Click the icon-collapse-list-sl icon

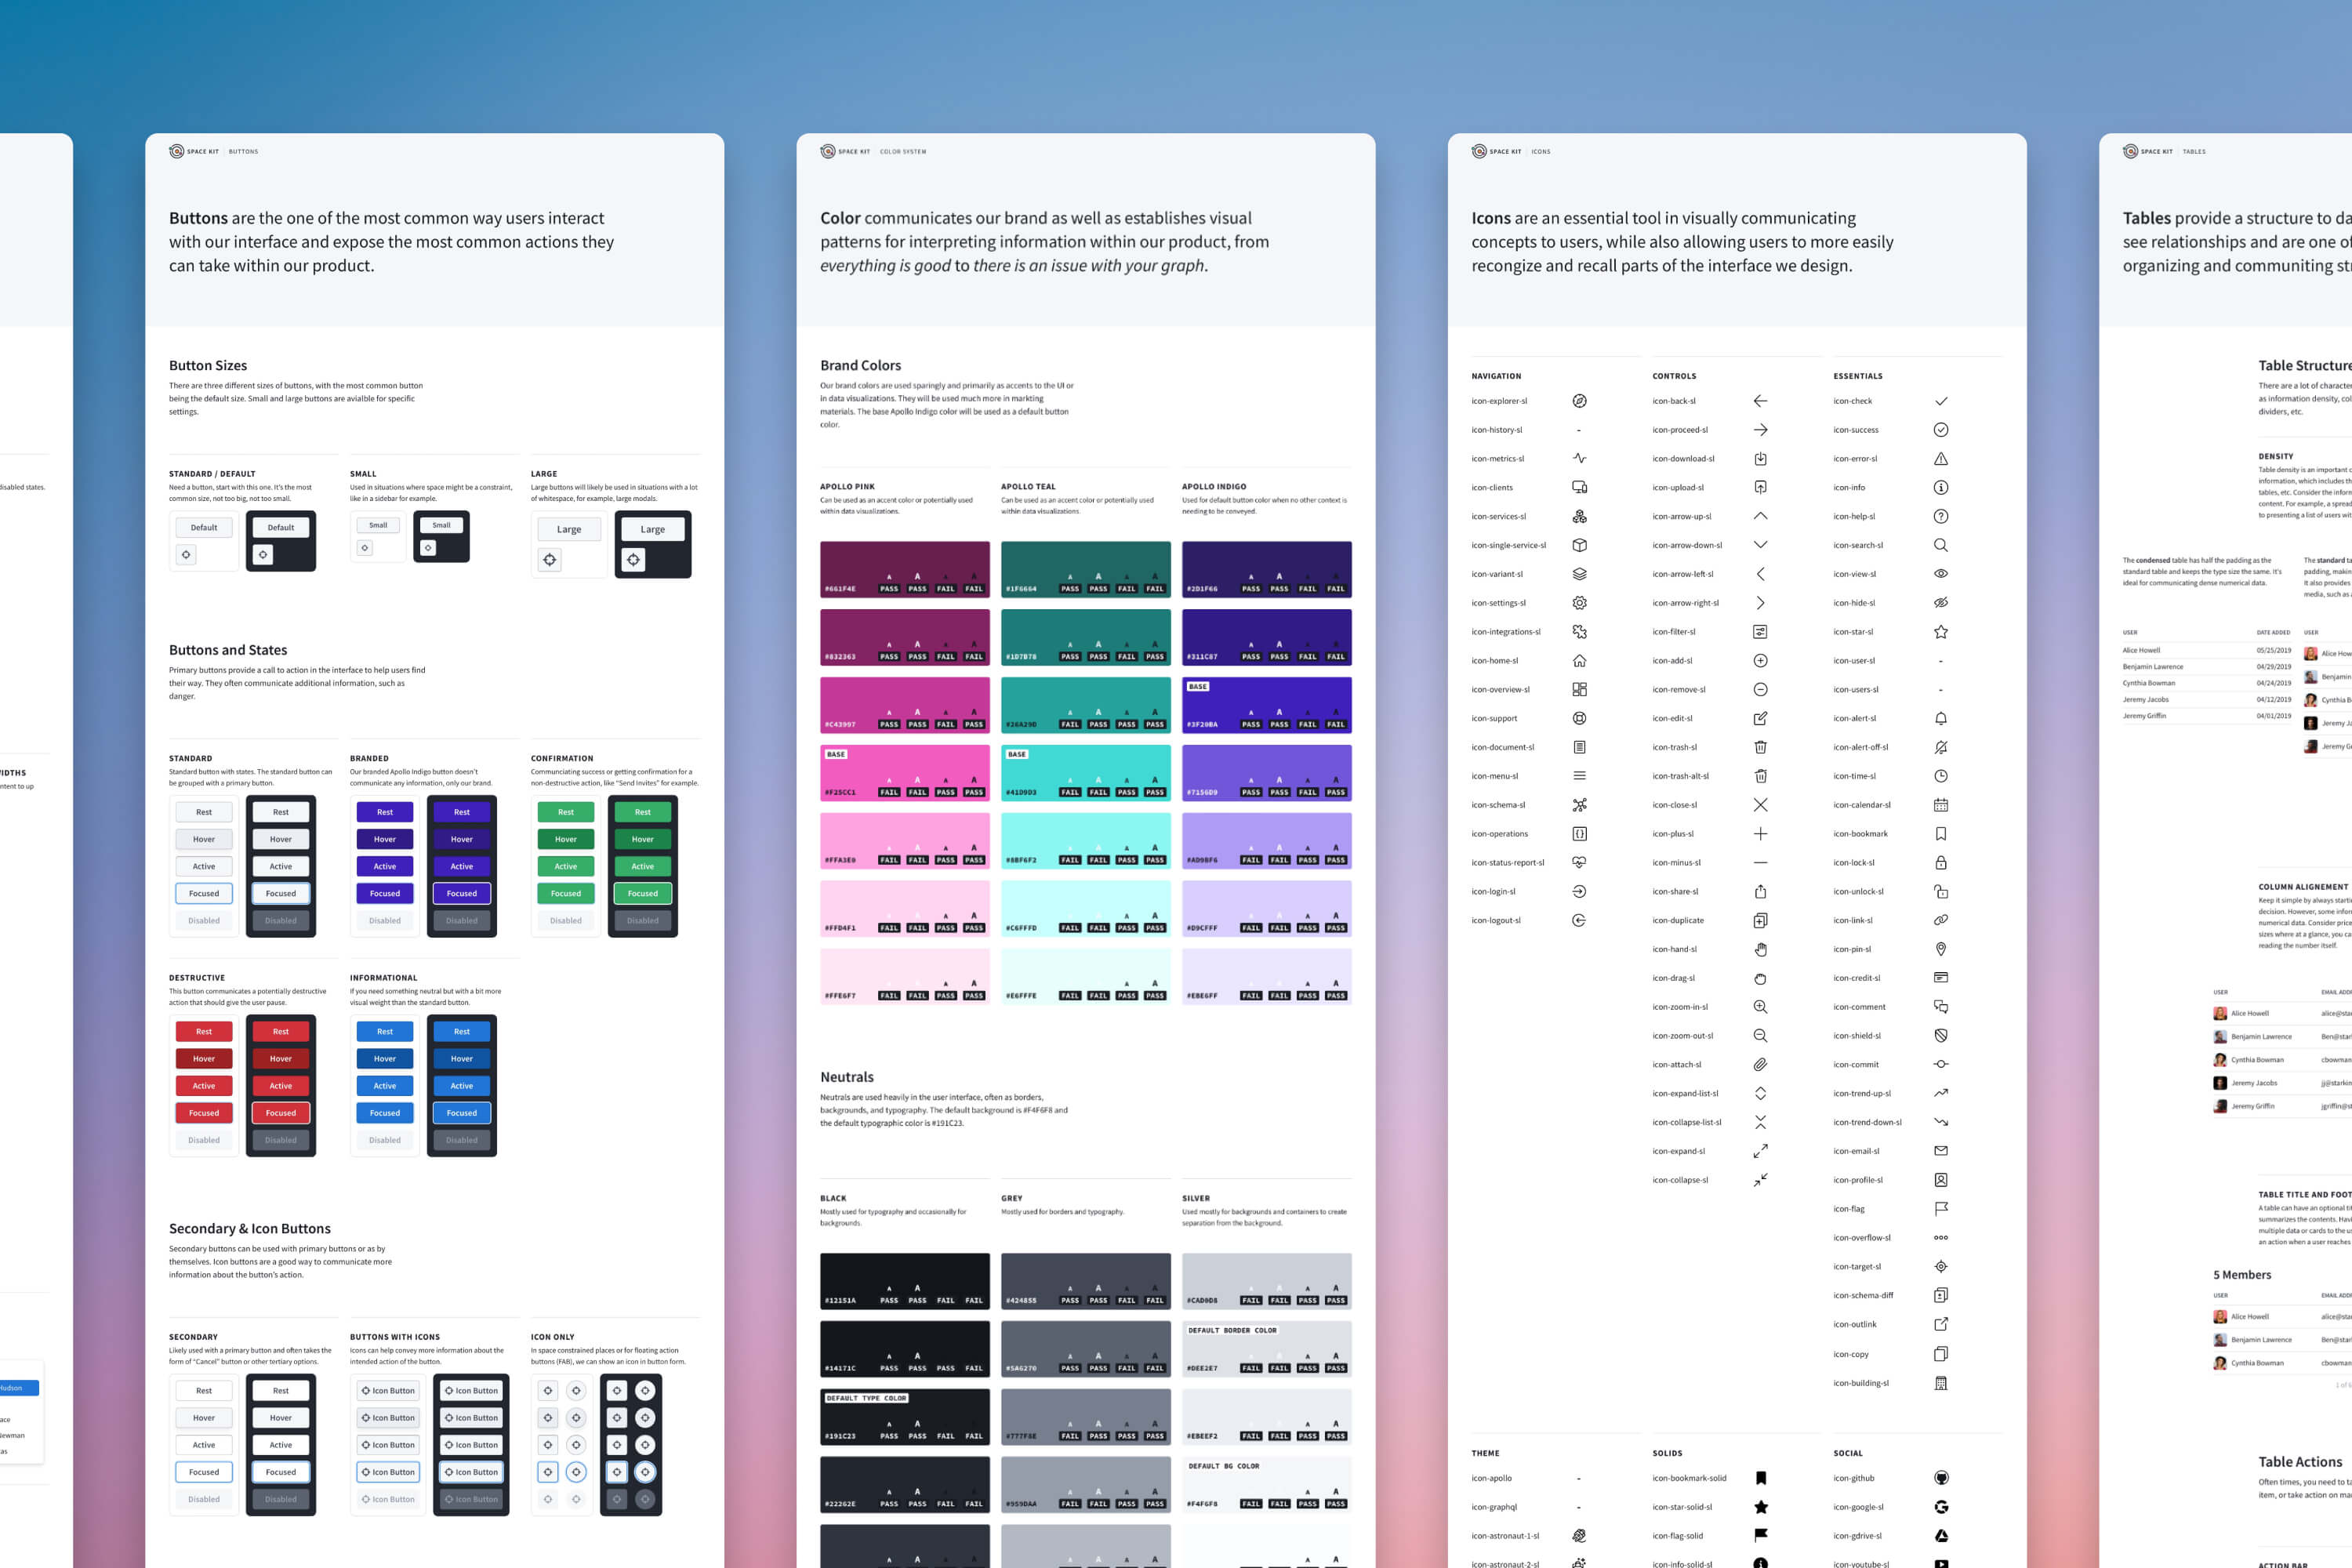tap(1760, 1122)
